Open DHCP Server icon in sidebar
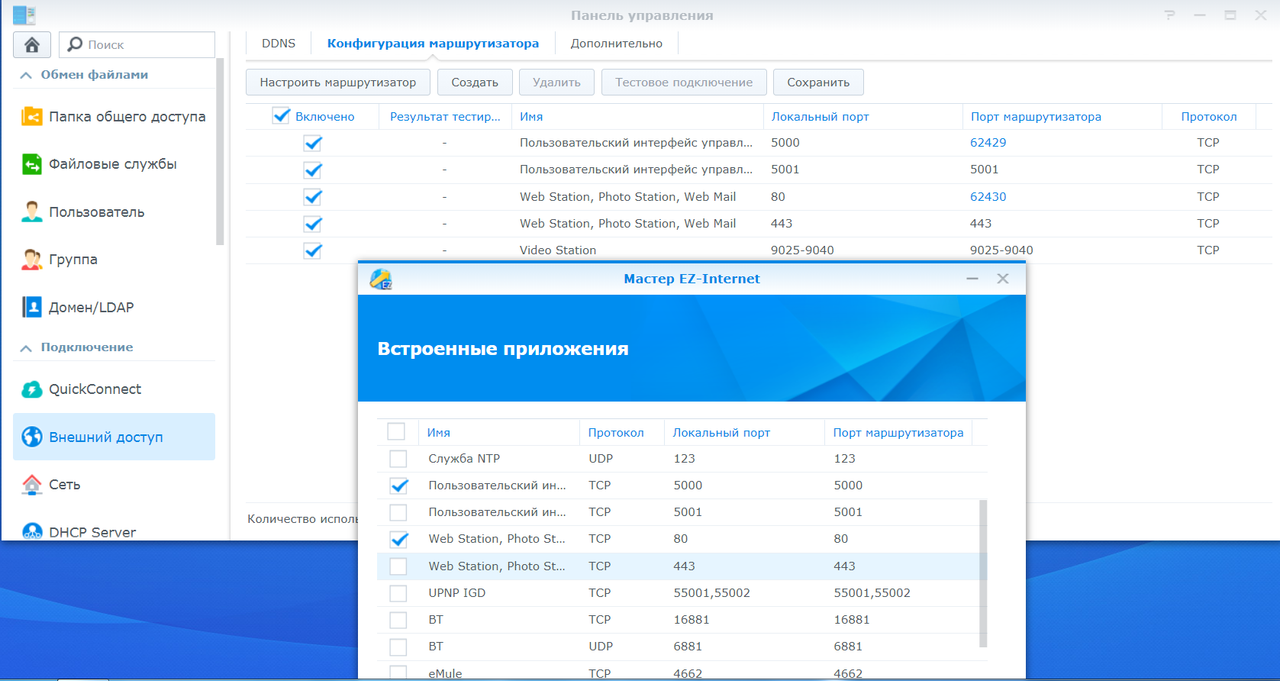Viewport: 1280px width, 681px height. point(32,531)
